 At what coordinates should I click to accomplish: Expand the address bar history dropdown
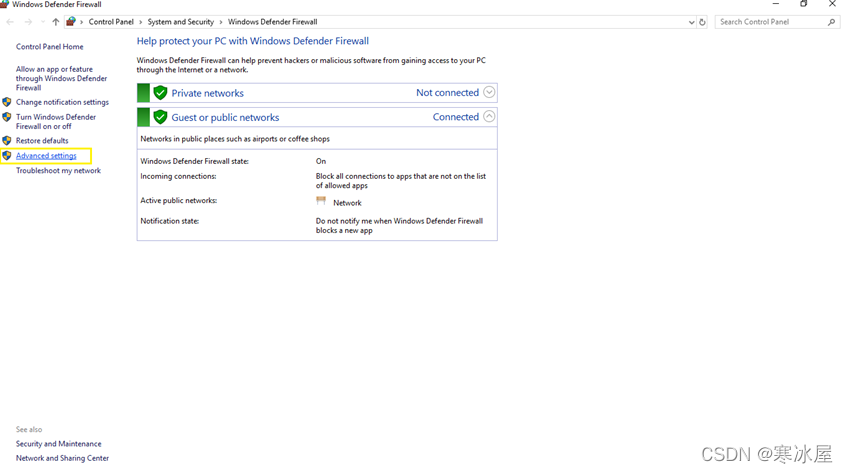click(x=691, y=22)
